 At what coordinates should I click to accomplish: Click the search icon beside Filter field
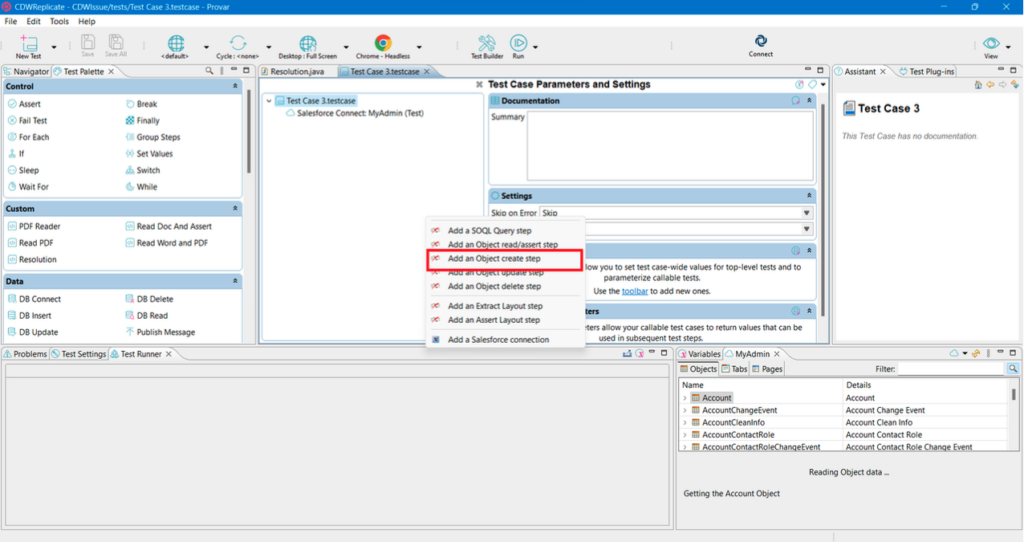(1012, 369)
